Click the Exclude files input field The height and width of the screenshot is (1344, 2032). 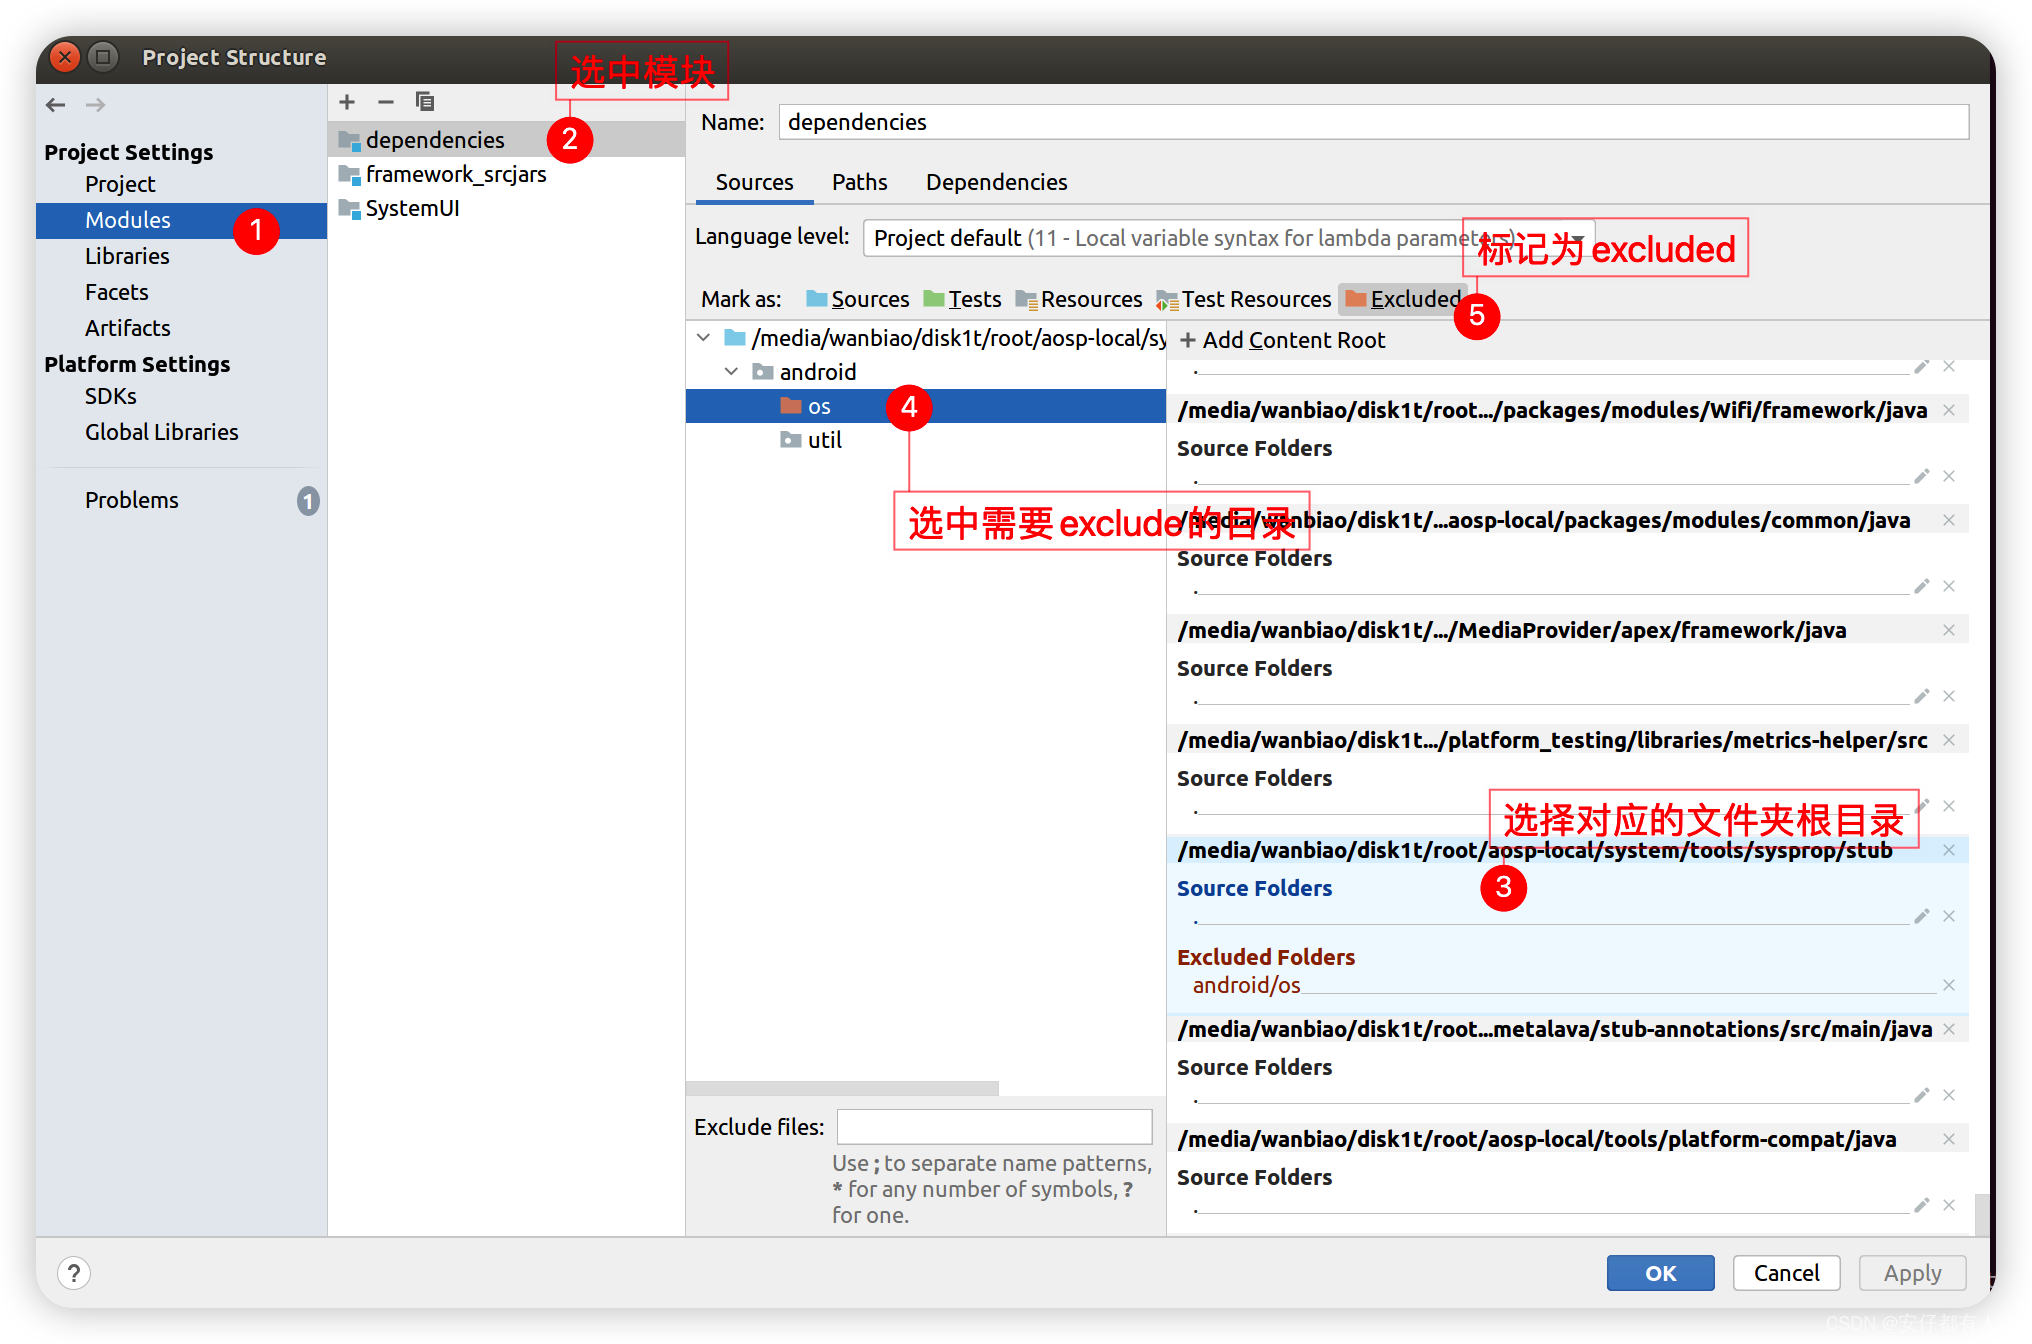click(994, 1127)
